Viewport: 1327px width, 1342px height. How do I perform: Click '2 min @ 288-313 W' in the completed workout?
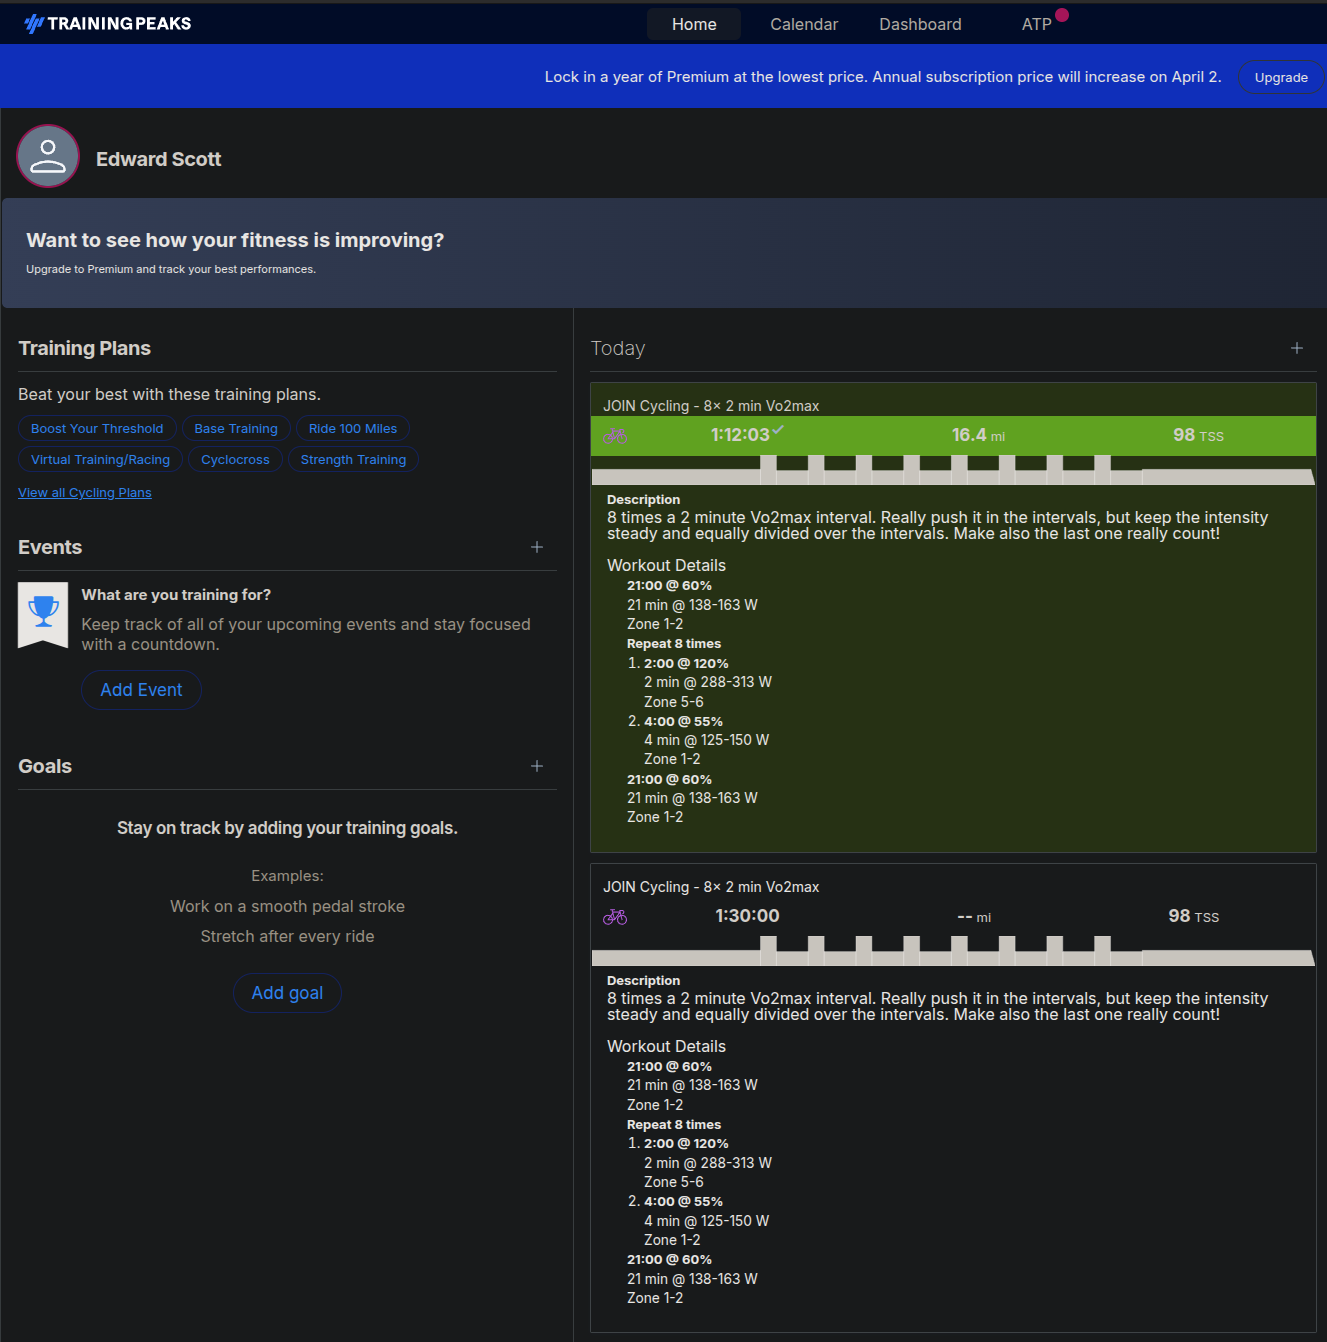point(708,682)
